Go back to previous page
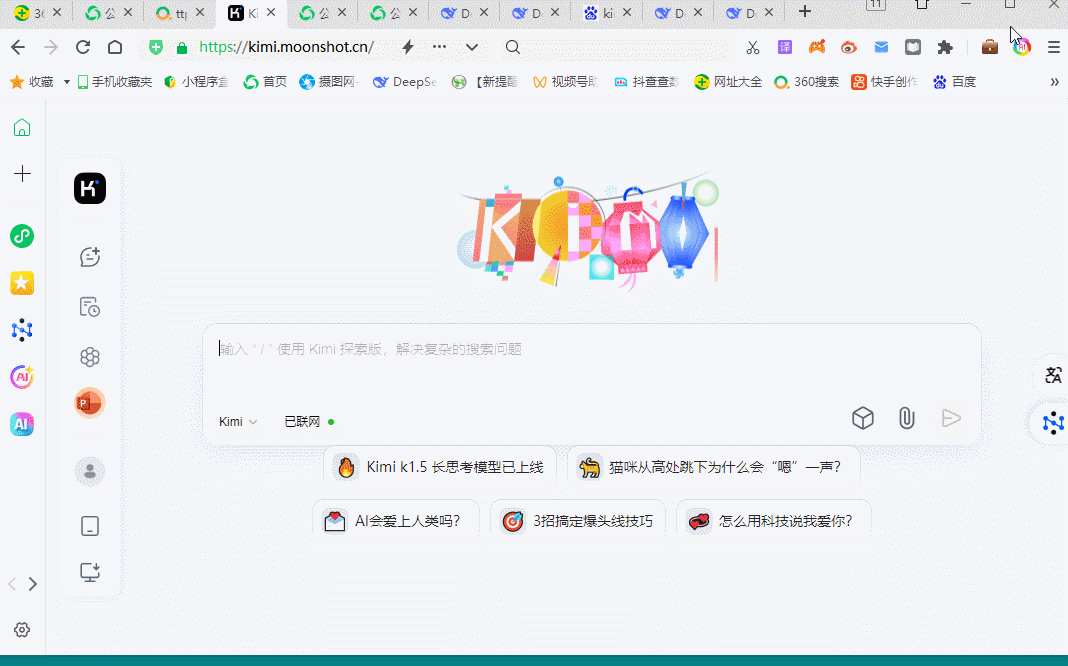Viewport: 1068px width, 666px height. tap(18, 47)
